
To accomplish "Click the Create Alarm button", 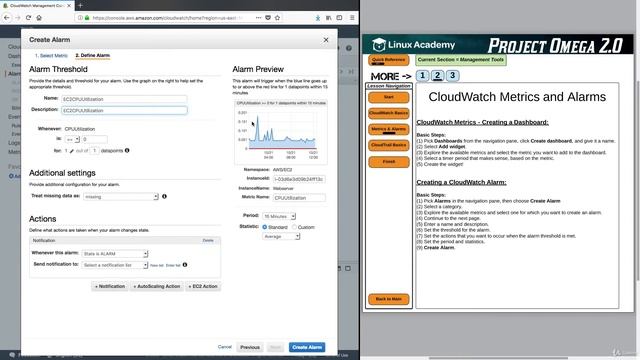I will click(x=307, y=347).
